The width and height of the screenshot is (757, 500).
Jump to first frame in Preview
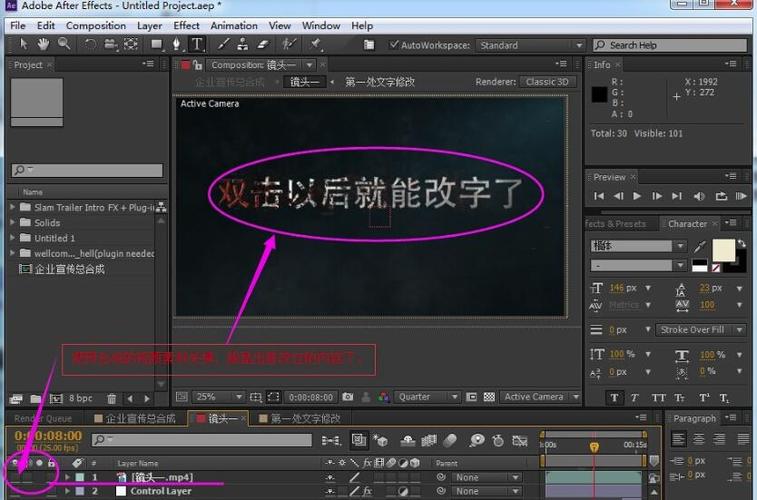(599, 196)
